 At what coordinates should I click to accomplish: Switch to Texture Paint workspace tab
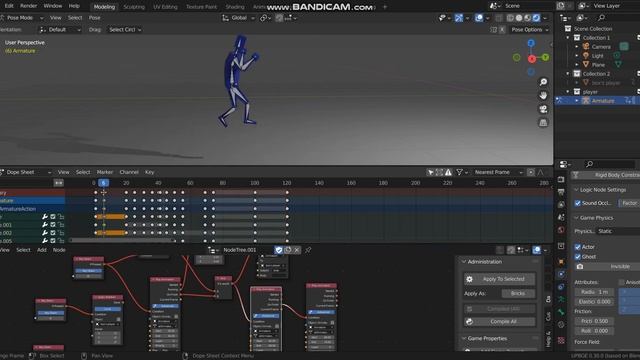point(201,7)
